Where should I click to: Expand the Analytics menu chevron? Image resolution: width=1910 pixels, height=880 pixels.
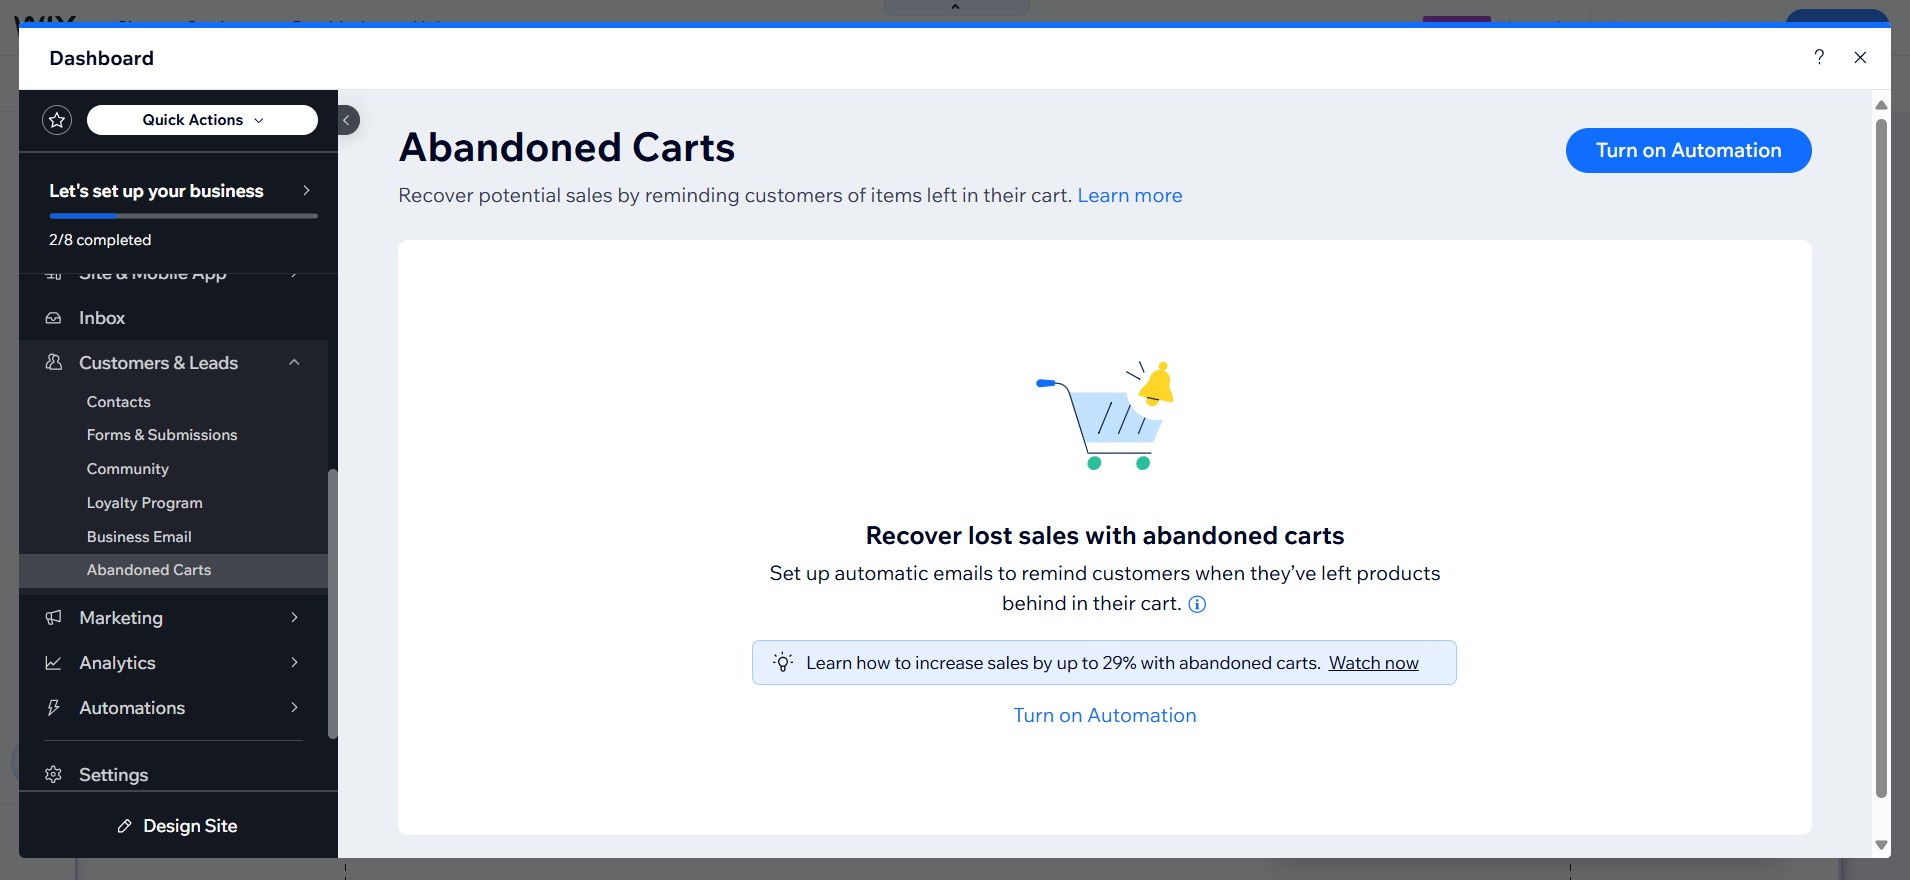point(294,662)
